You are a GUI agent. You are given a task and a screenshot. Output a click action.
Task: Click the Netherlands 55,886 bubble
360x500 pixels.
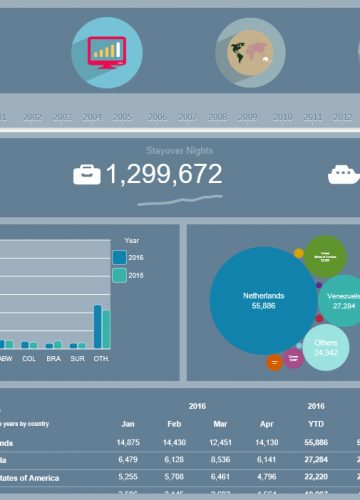(x=263, y=300)
